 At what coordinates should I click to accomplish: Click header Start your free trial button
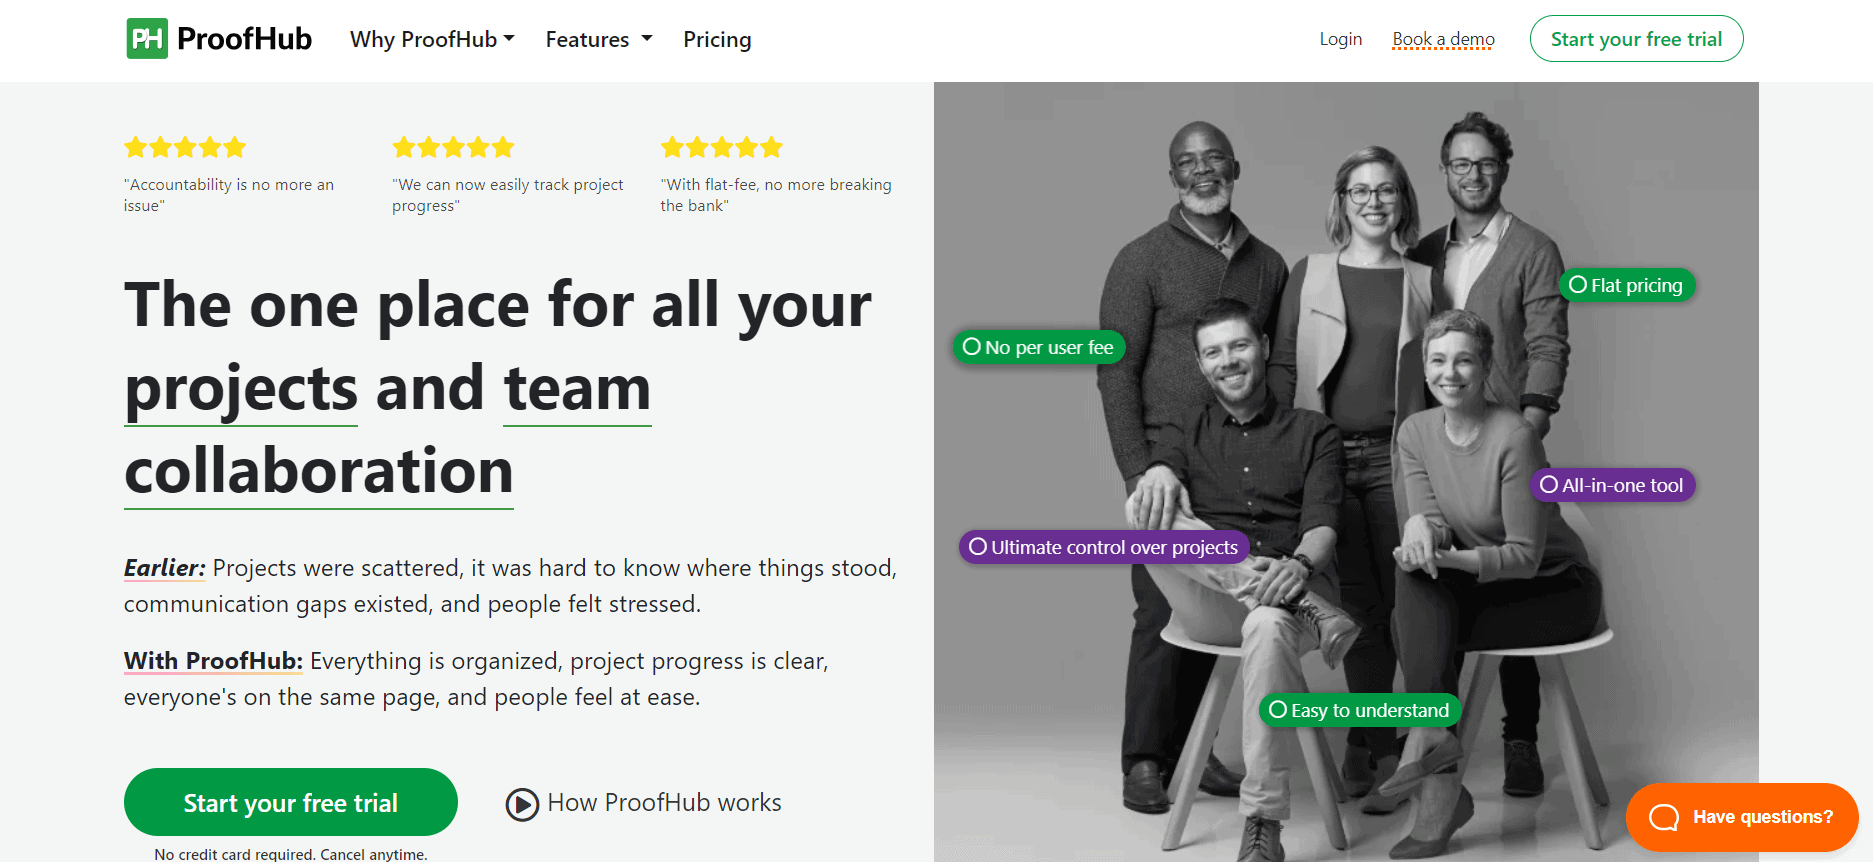pyautogui.click(x=1636, y=39)
